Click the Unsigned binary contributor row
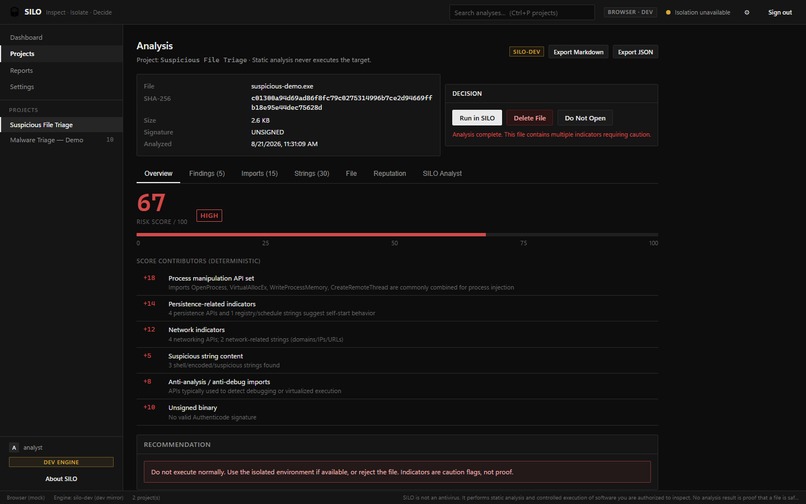This screenshot has height=504, width=806. pyautogui.click(x=397, y=412)
